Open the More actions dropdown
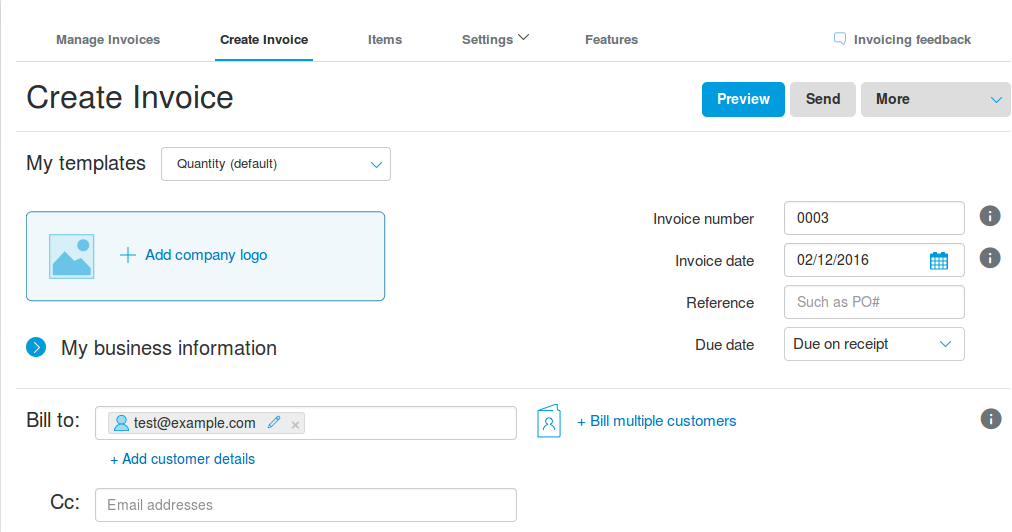 click(x=936, y=100)
